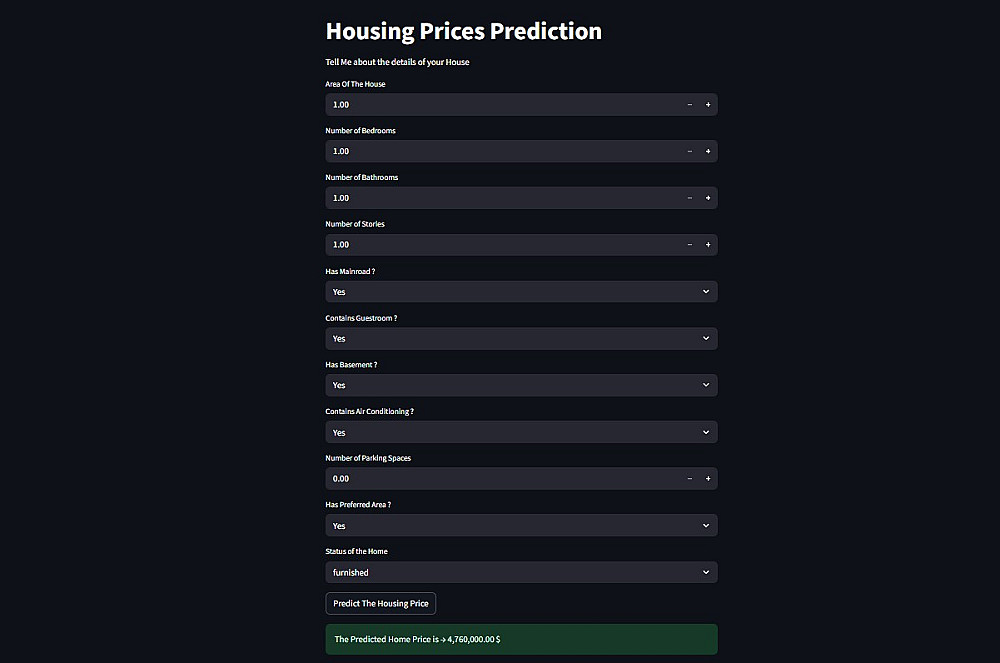Decrease Number of Stories
The width and height of the screenshot is (1000, 663).
(x=689, y=245)
